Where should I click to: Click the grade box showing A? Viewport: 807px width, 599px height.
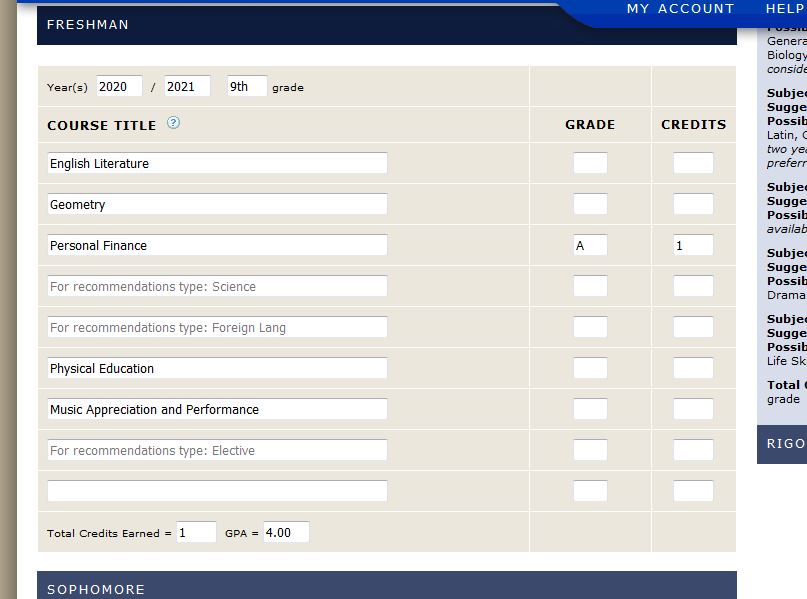(590, 244)
